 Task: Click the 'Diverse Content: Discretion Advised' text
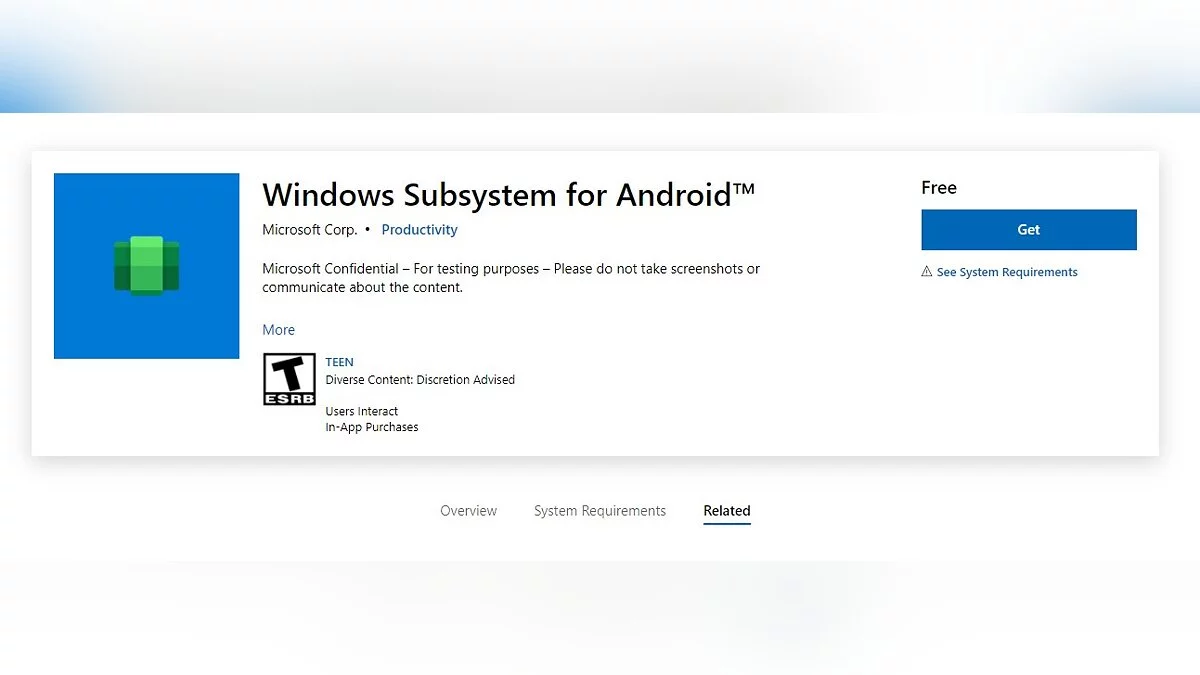point(420,380)
